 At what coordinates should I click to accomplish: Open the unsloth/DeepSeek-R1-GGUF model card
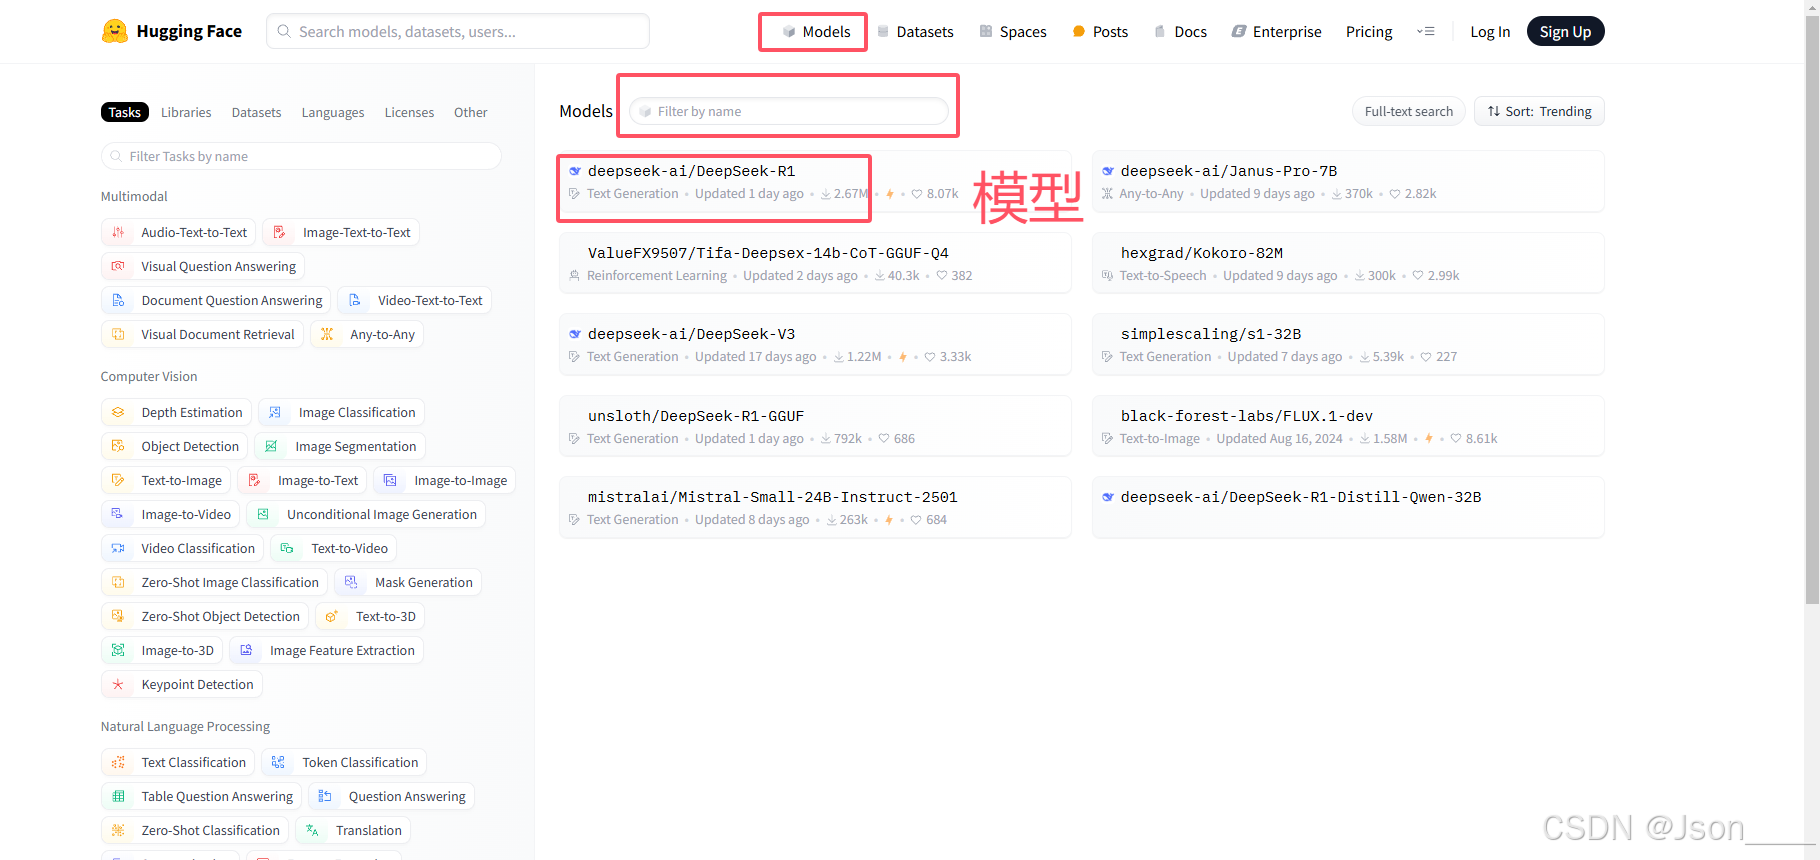[x=815, y=427]
